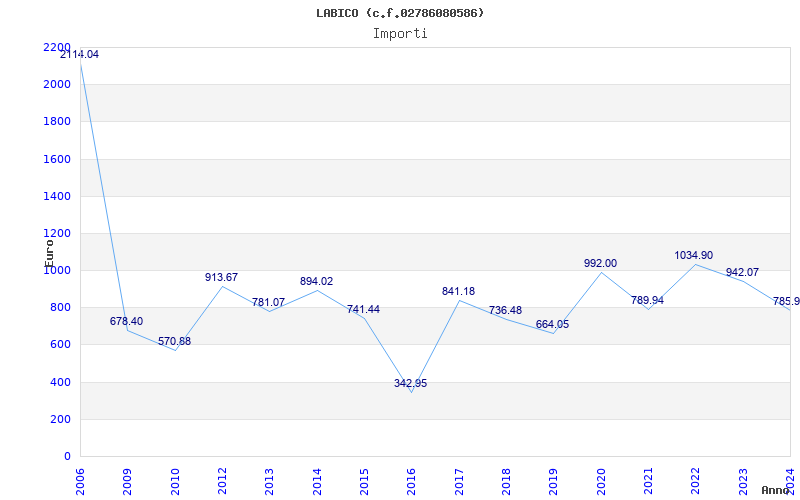Screen dimensions: 800x500
Task: Click the 2014 year tick label
Action: (x=317, y=482)
